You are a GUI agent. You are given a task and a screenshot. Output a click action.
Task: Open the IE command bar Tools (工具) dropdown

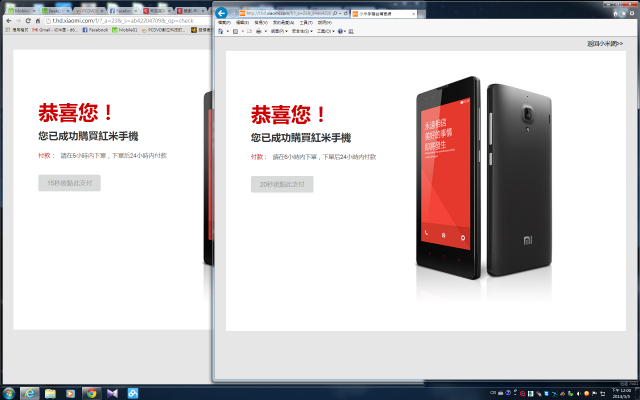tap(326, 31)
